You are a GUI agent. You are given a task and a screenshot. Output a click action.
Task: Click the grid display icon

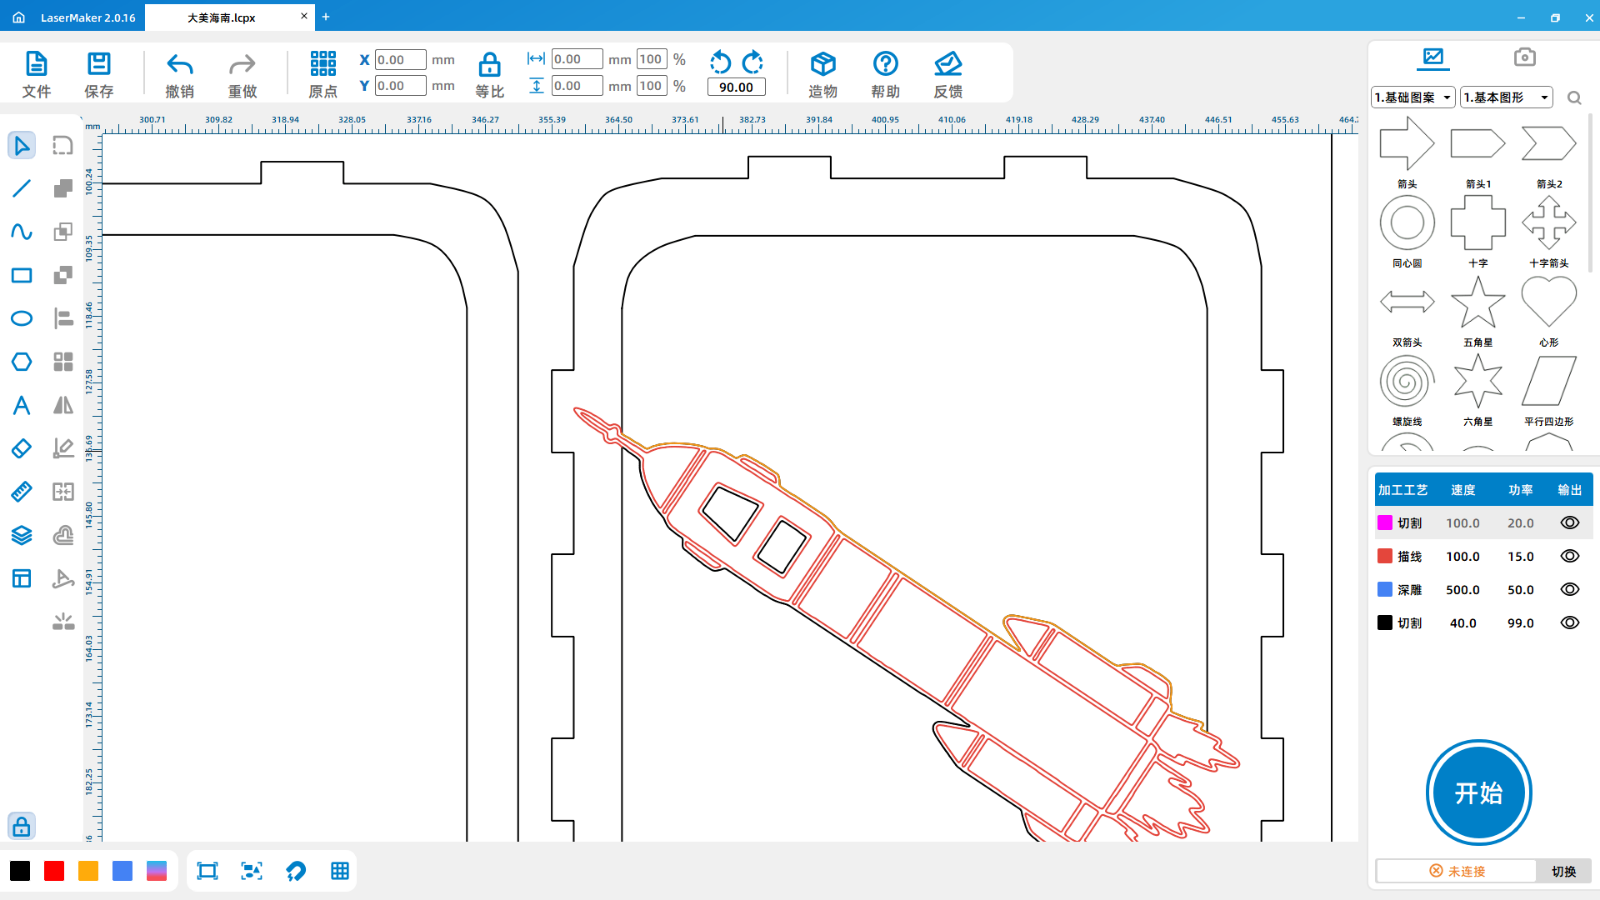pyautogui.click(x=340, y=871)
